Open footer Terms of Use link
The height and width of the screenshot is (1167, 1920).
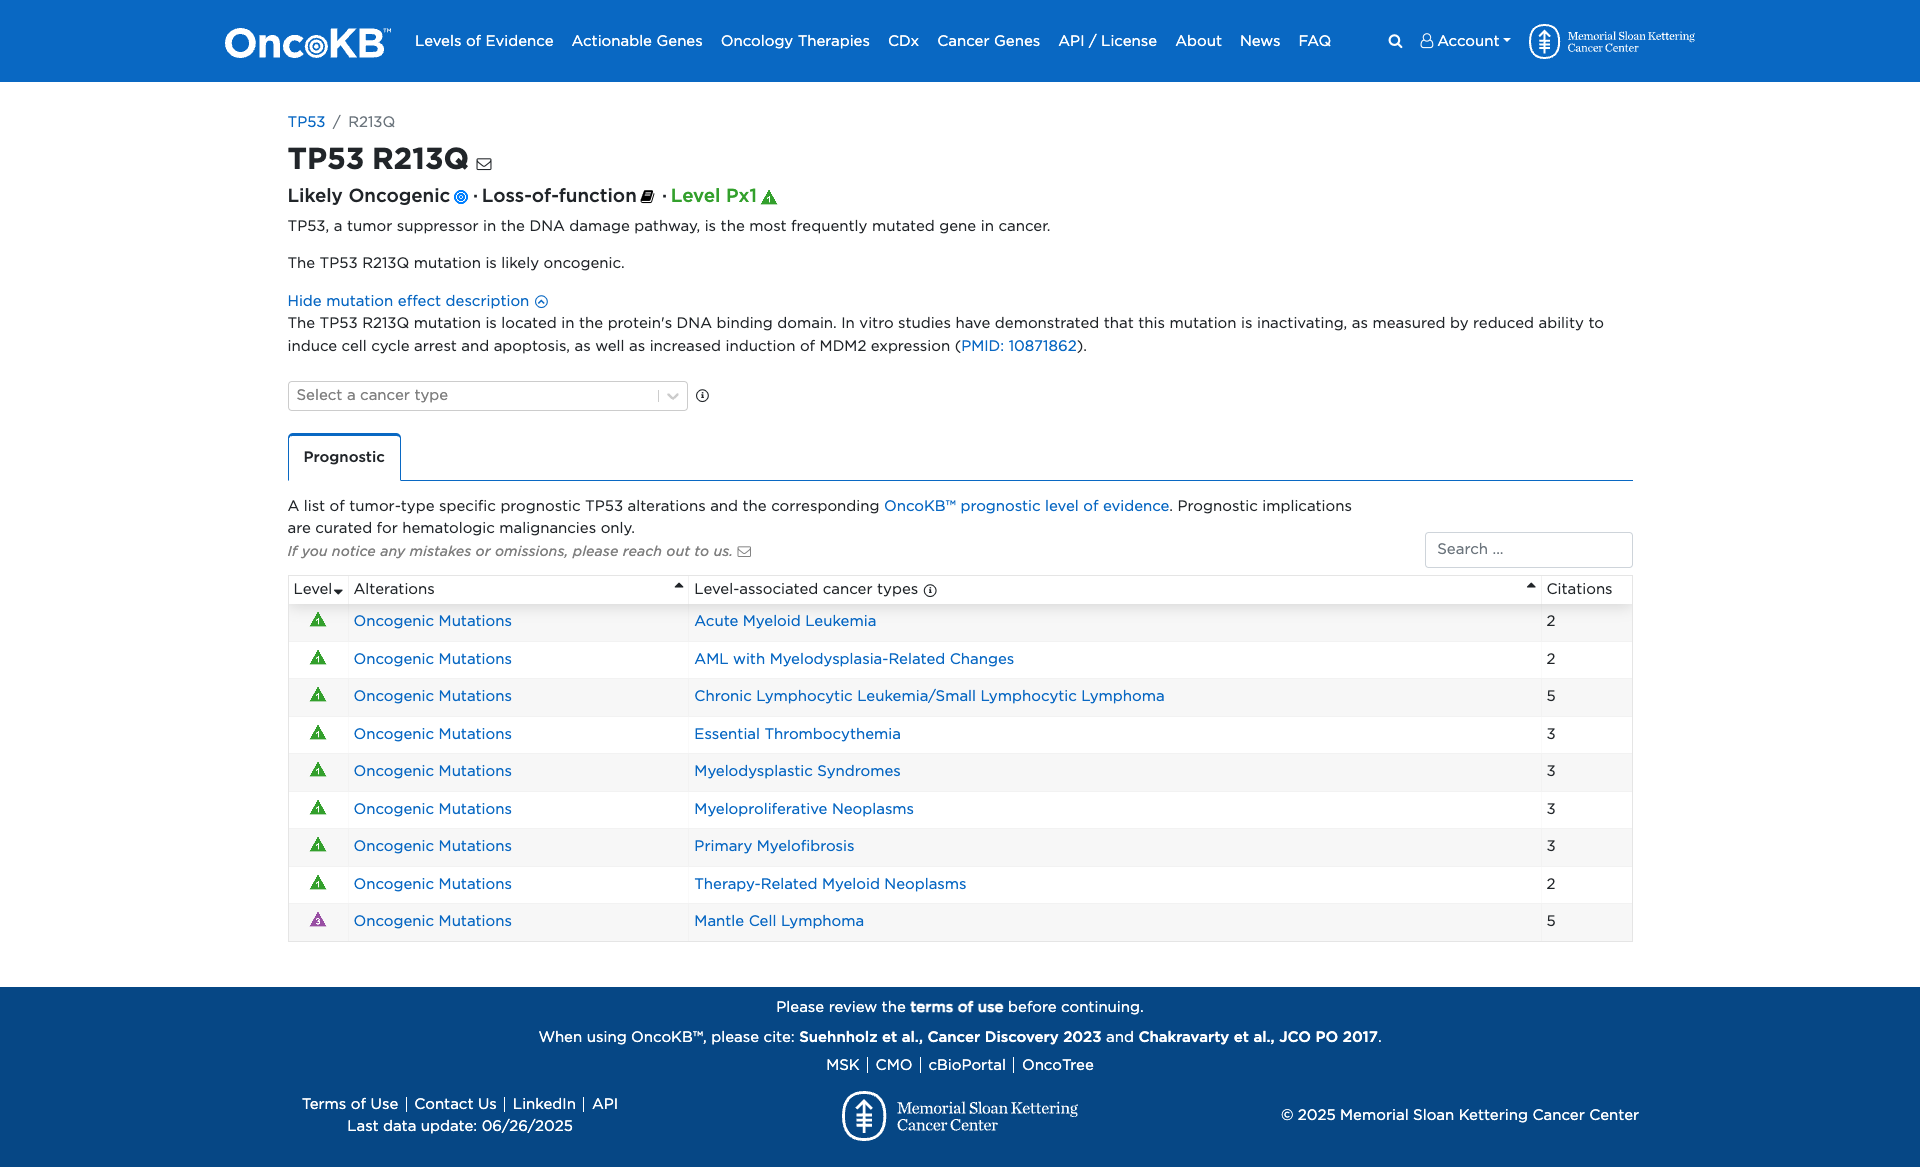pyautogui.click(x=350, y=1104)
